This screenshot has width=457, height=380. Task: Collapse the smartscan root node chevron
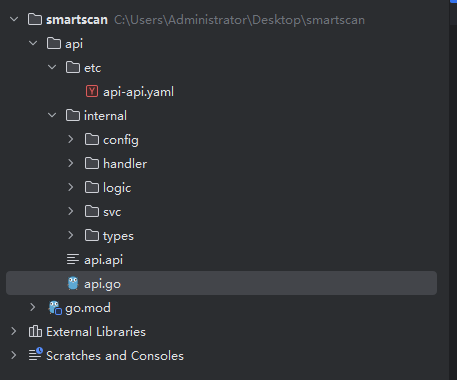tap(14, 19)
